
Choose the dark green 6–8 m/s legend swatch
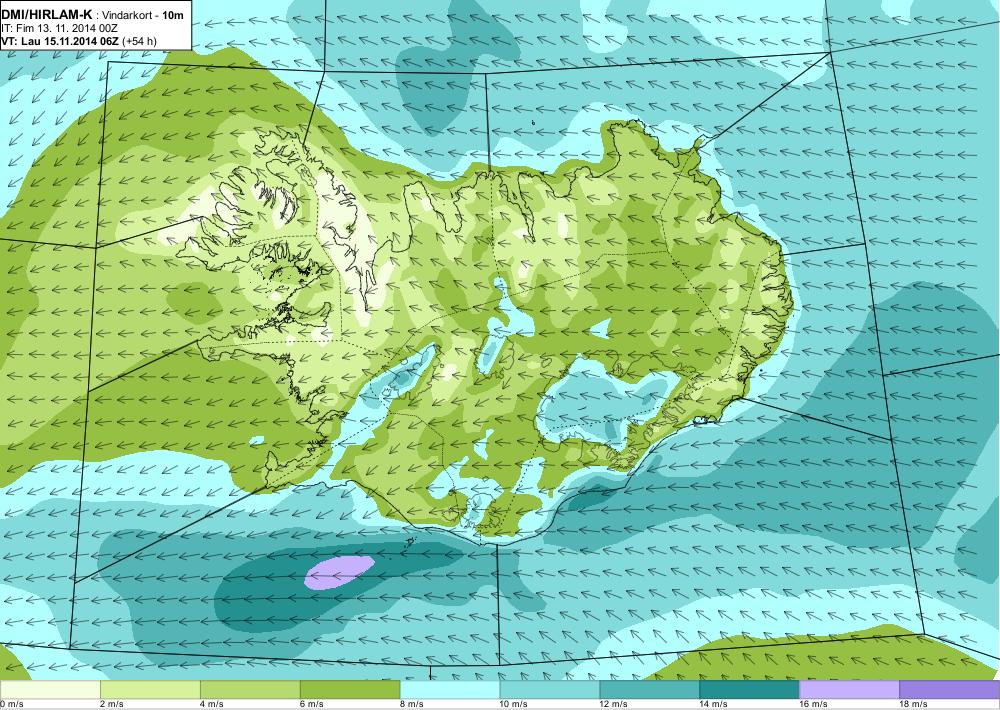coord(350,690)
